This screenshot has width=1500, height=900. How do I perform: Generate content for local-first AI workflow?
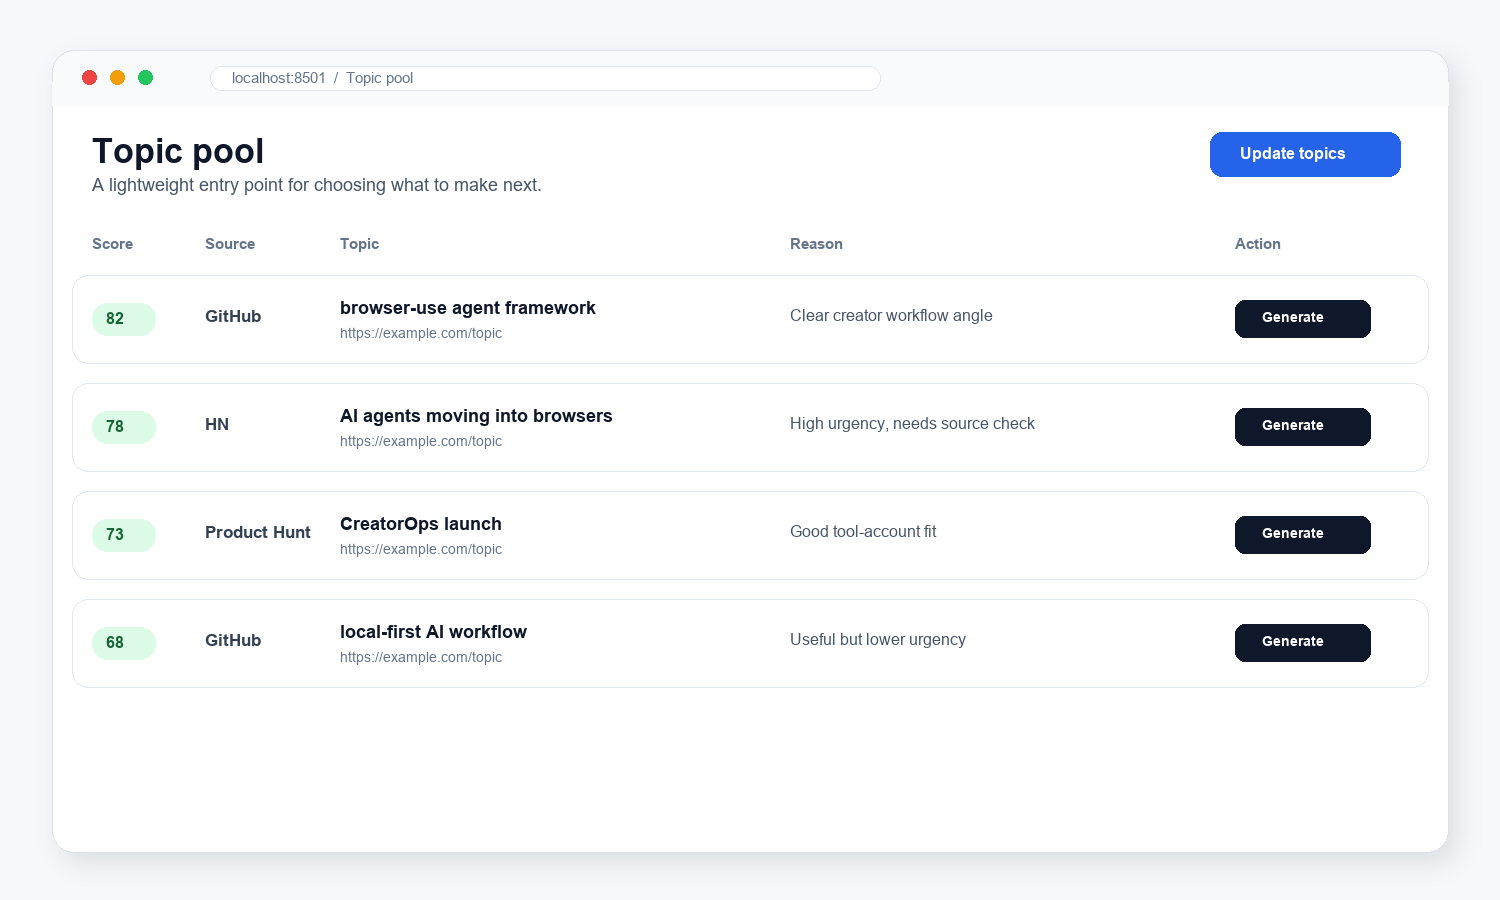pyautogui.click(x=1303, y=643)
